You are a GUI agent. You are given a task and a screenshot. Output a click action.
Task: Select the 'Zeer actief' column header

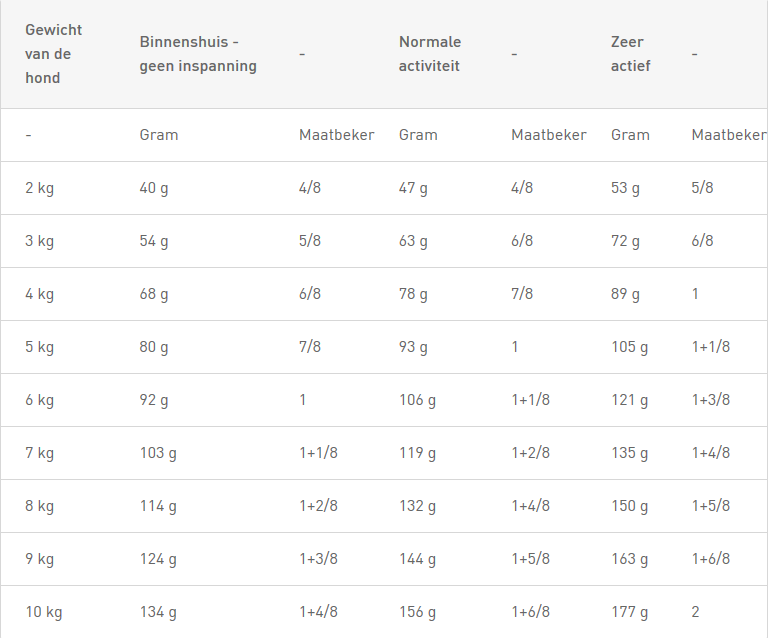pyautogui.click(x=630, y=54)
